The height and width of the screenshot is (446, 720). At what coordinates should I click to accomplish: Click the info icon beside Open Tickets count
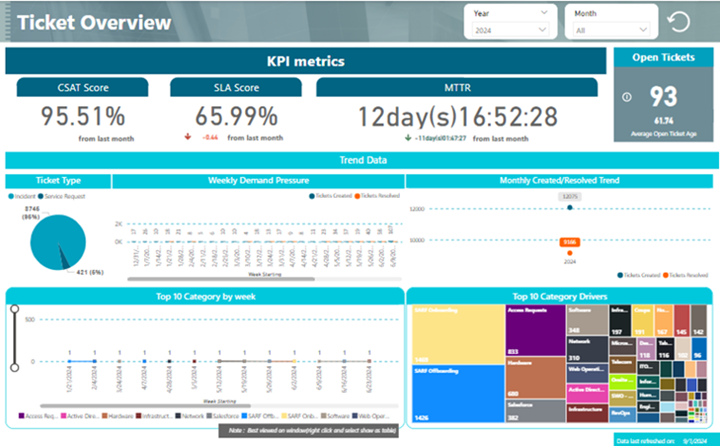pyautogui.click(x=627, y=97)
